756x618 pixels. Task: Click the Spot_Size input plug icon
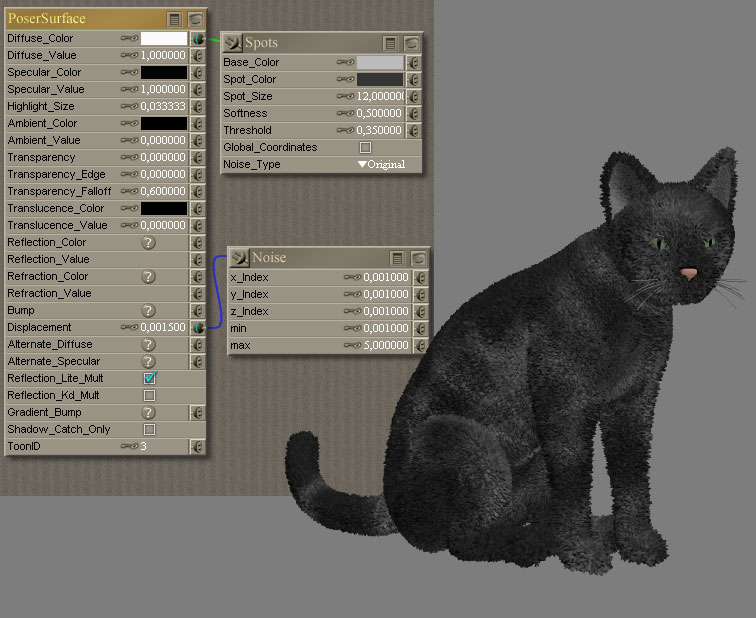pos(414,96)
